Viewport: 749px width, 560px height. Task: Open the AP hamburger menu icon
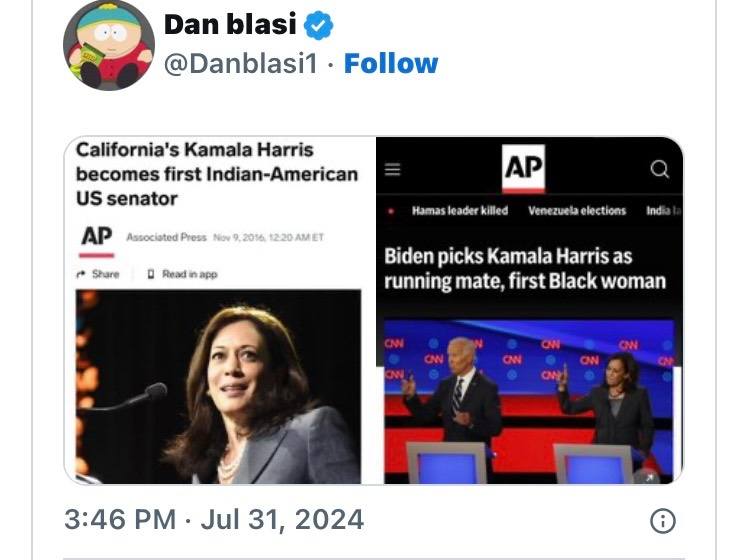[393, 169]
